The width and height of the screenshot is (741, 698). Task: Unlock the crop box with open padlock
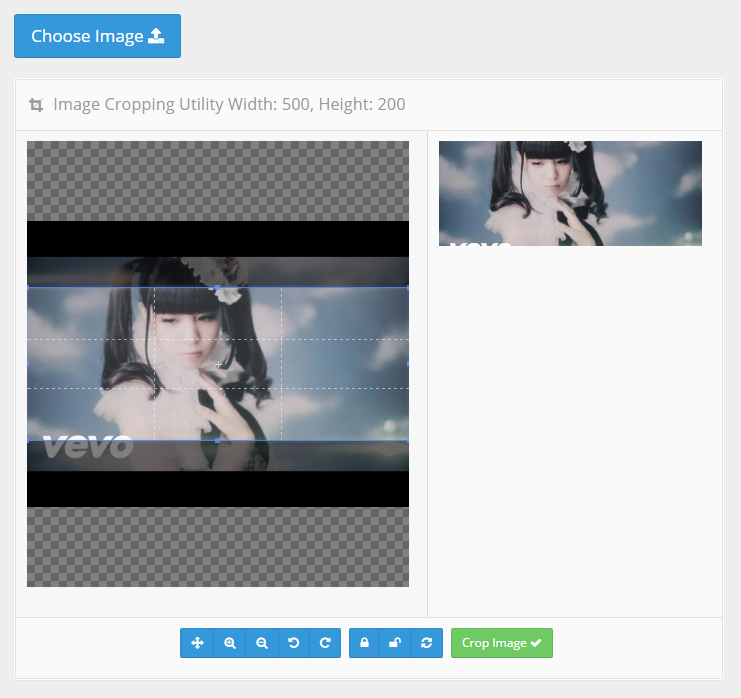(x=395, y=643)
